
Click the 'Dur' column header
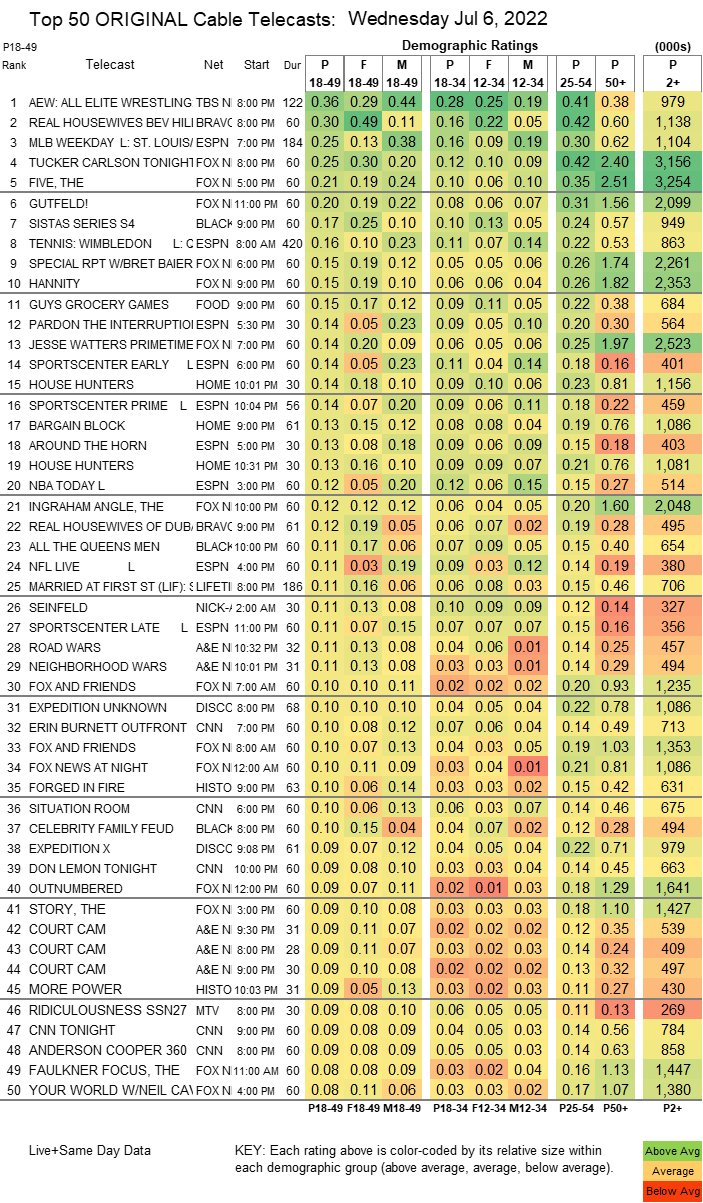coord(290,65)
